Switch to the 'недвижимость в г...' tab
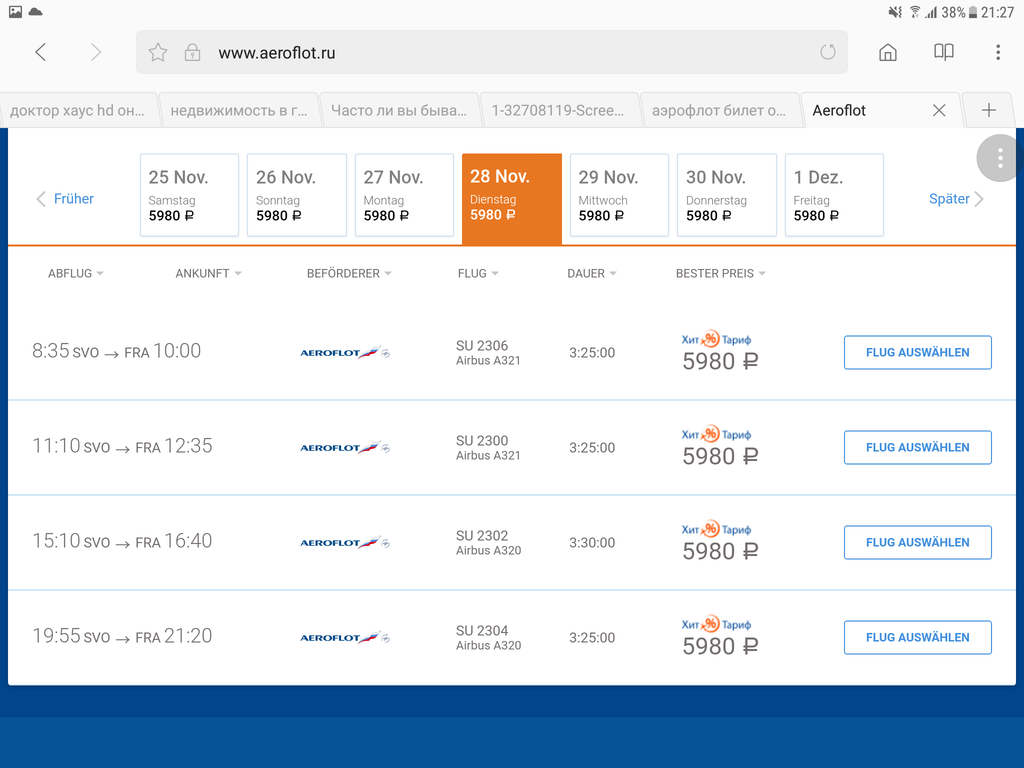This screenshot has width=1024, height=768. coord(239,110)
